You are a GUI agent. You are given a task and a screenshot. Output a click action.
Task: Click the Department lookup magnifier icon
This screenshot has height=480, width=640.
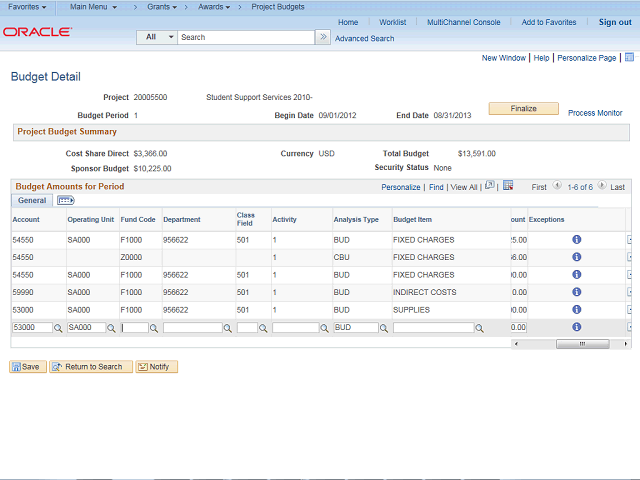pyautogui.click(x=228, y=328)
